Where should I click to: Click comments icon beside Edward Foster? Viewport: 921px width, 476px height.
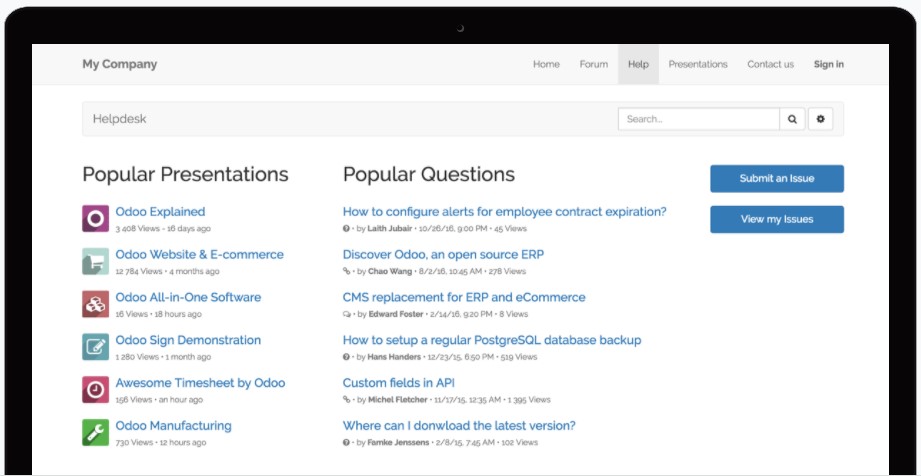[x=347, y=314]
